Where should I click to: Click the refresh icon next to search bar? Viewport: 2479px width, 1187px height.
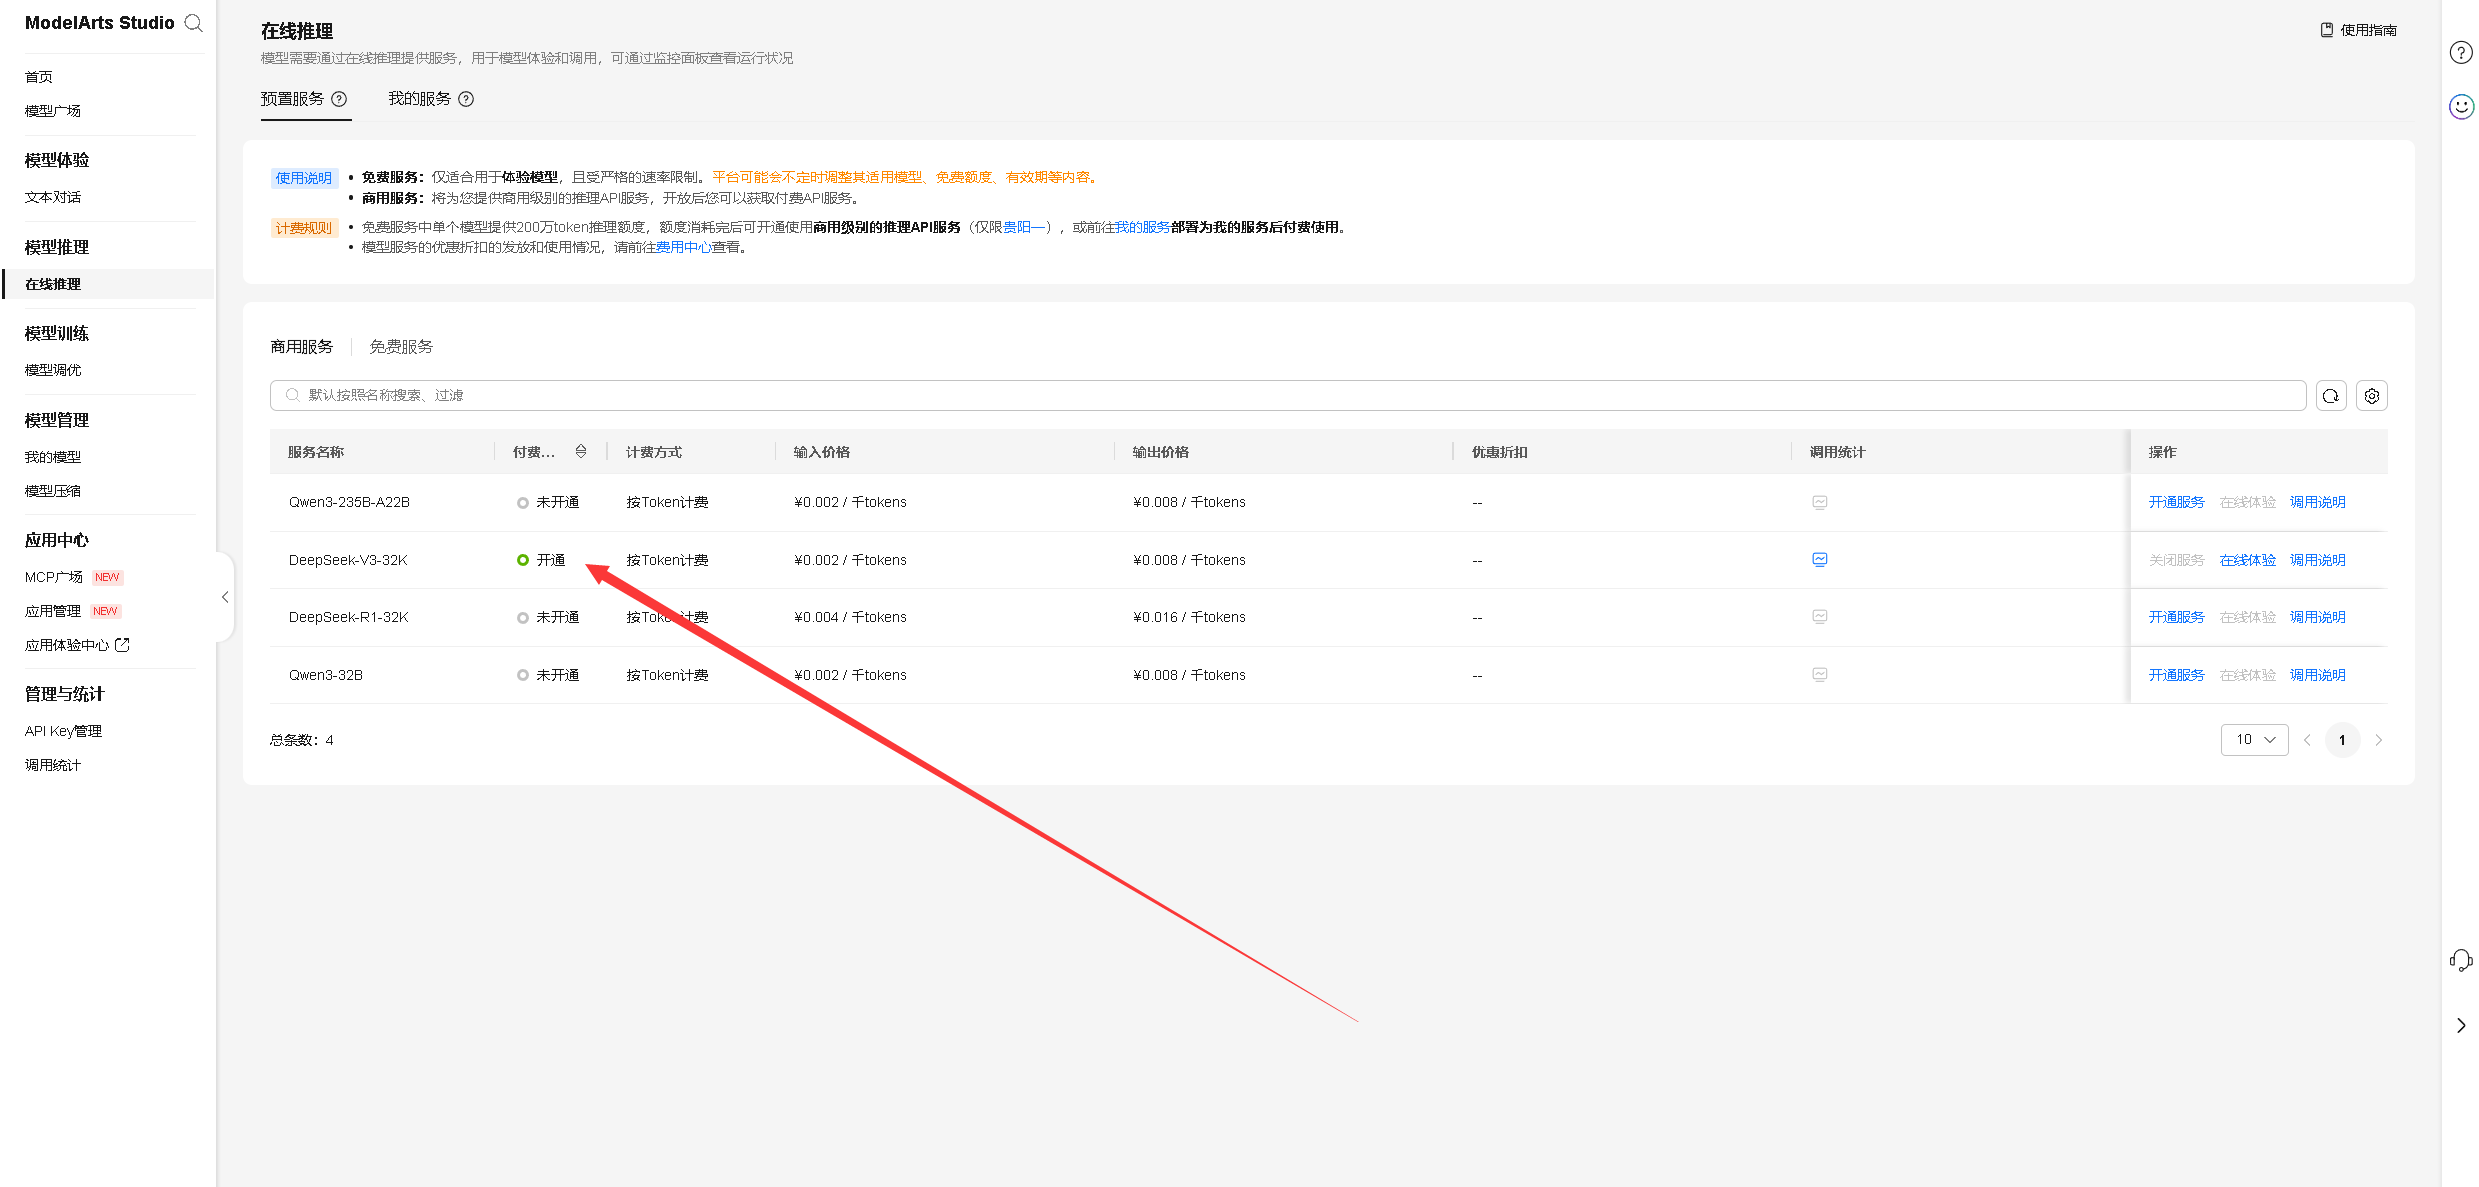tap(2331, 396)
